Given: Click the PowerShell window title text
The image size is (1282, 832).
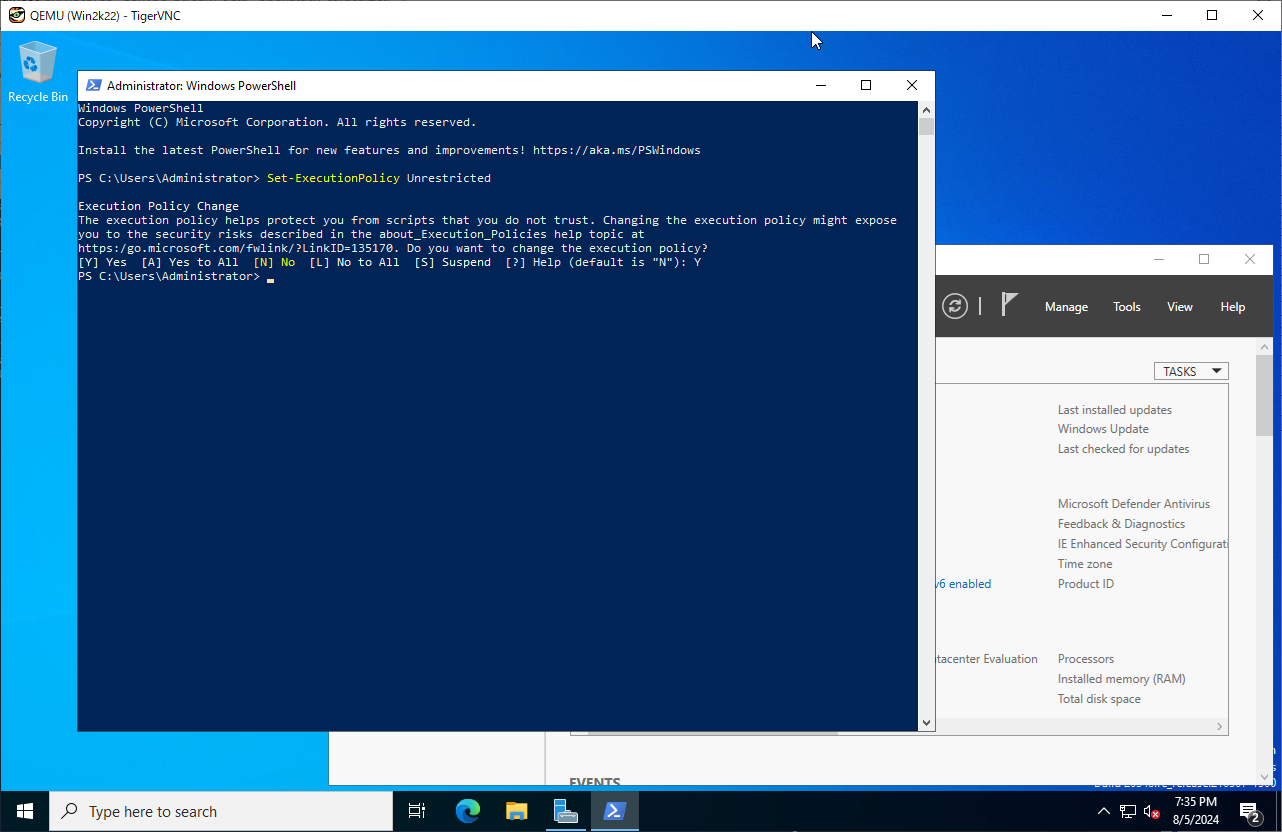Looking at the screenshot, I should point(201,86).
